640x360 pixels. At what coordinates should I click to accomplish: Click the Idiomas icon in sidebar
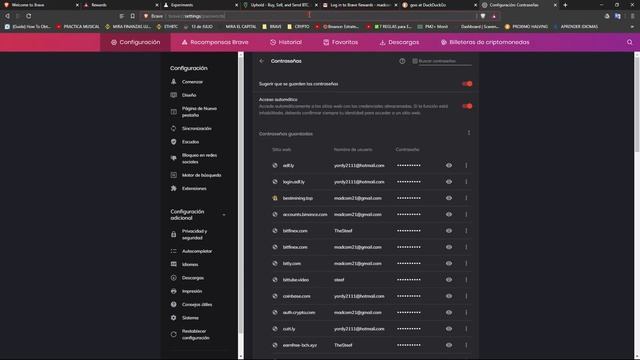(x=173, y=264)
